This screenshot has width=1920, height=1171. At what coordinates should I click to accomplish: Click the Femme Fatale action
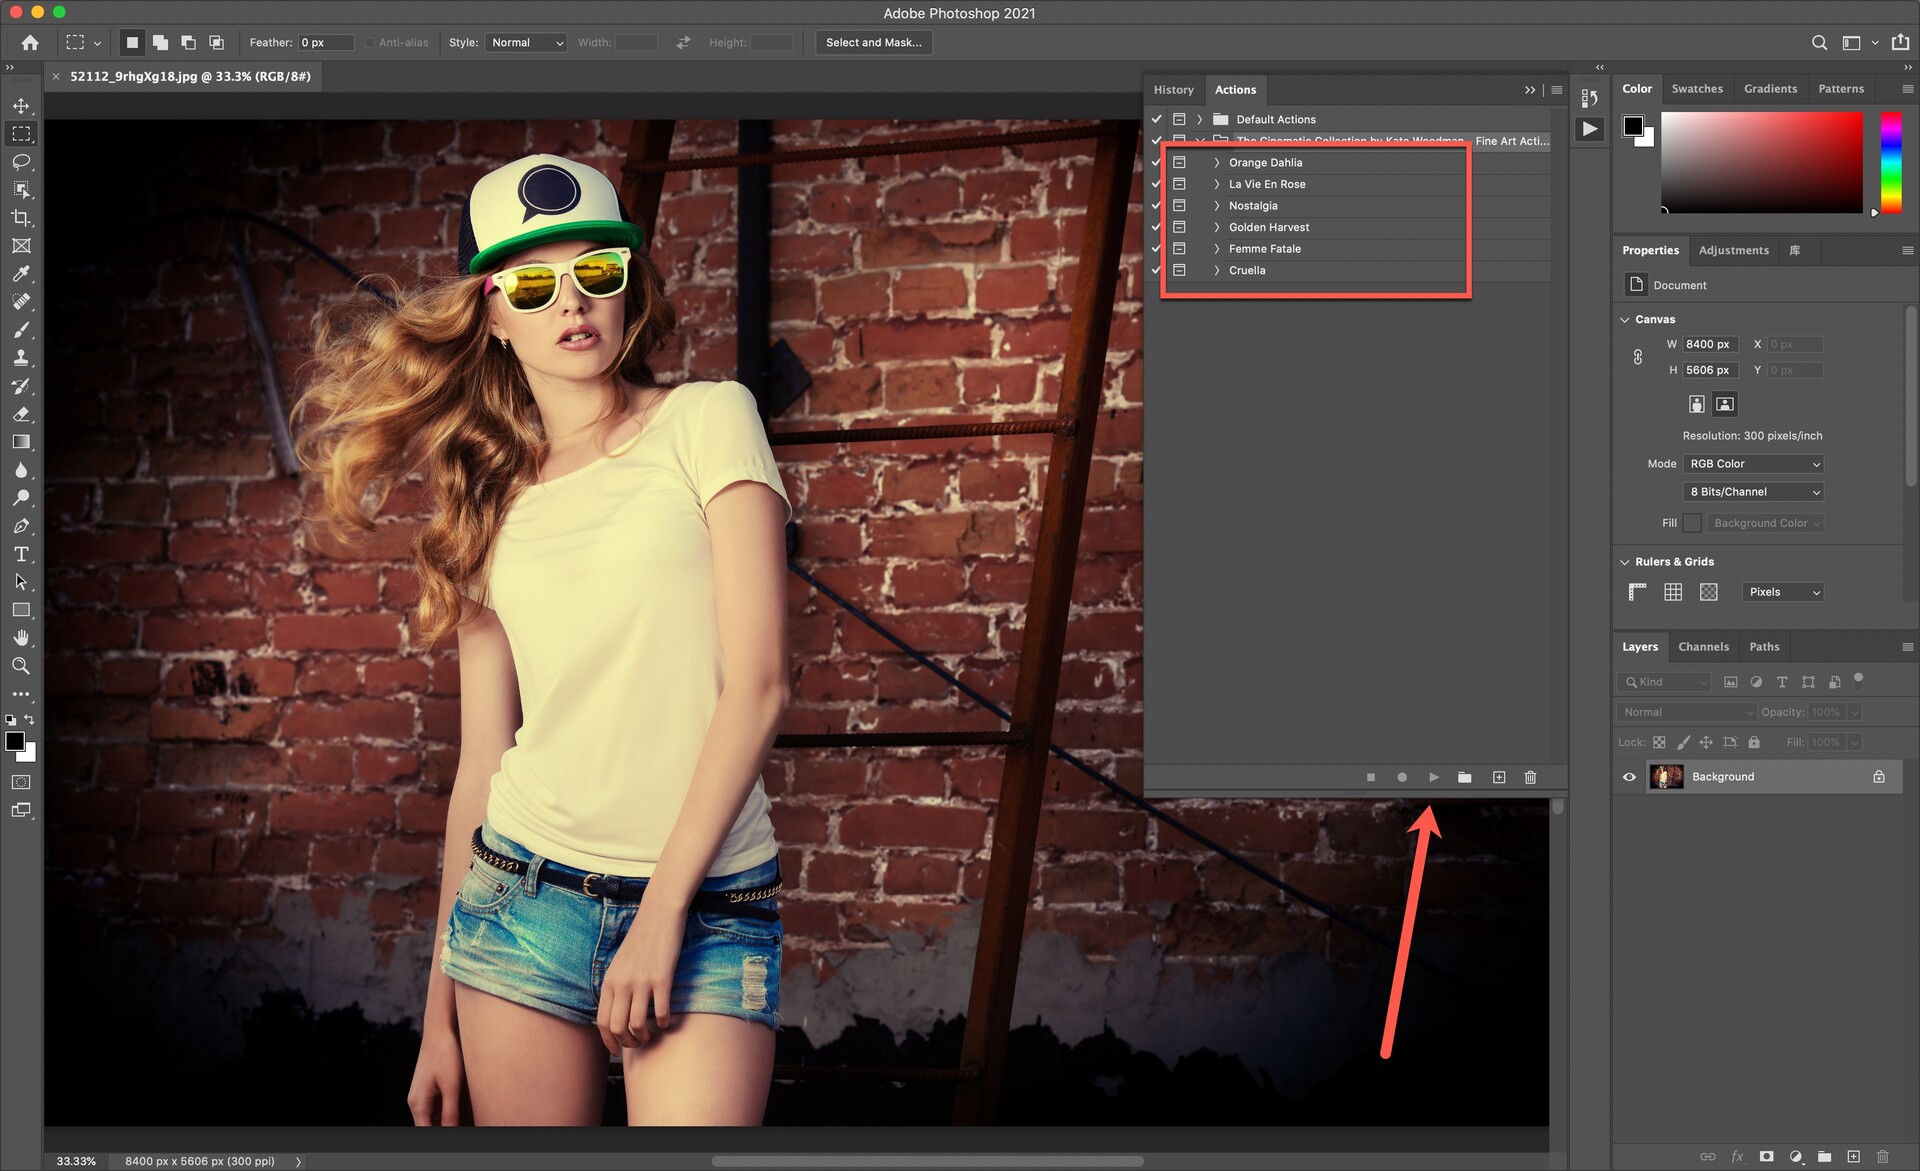point(1265,249)
